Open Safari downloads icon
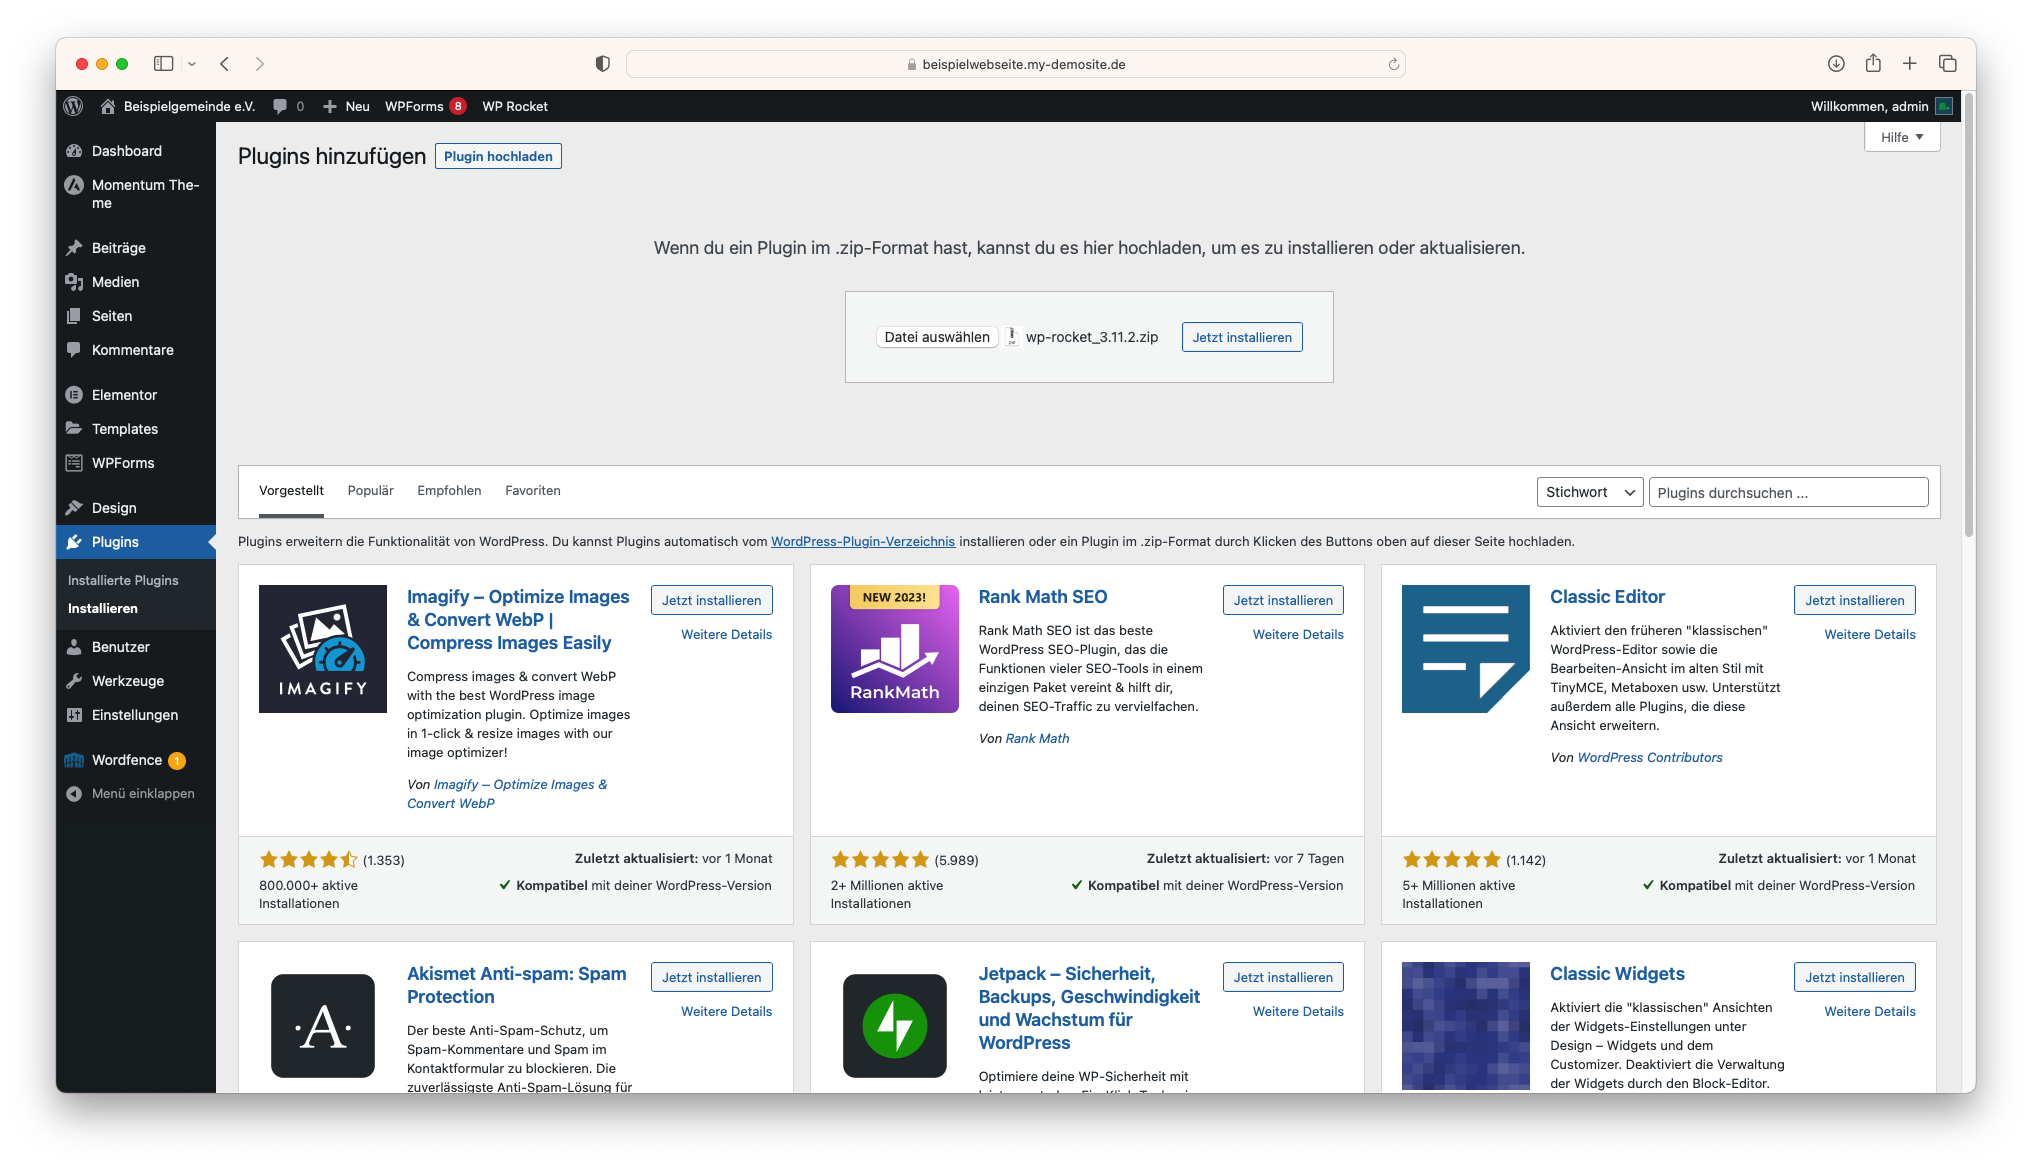Screen dimensions: 2032x1167 click(x=1836, y=64)
